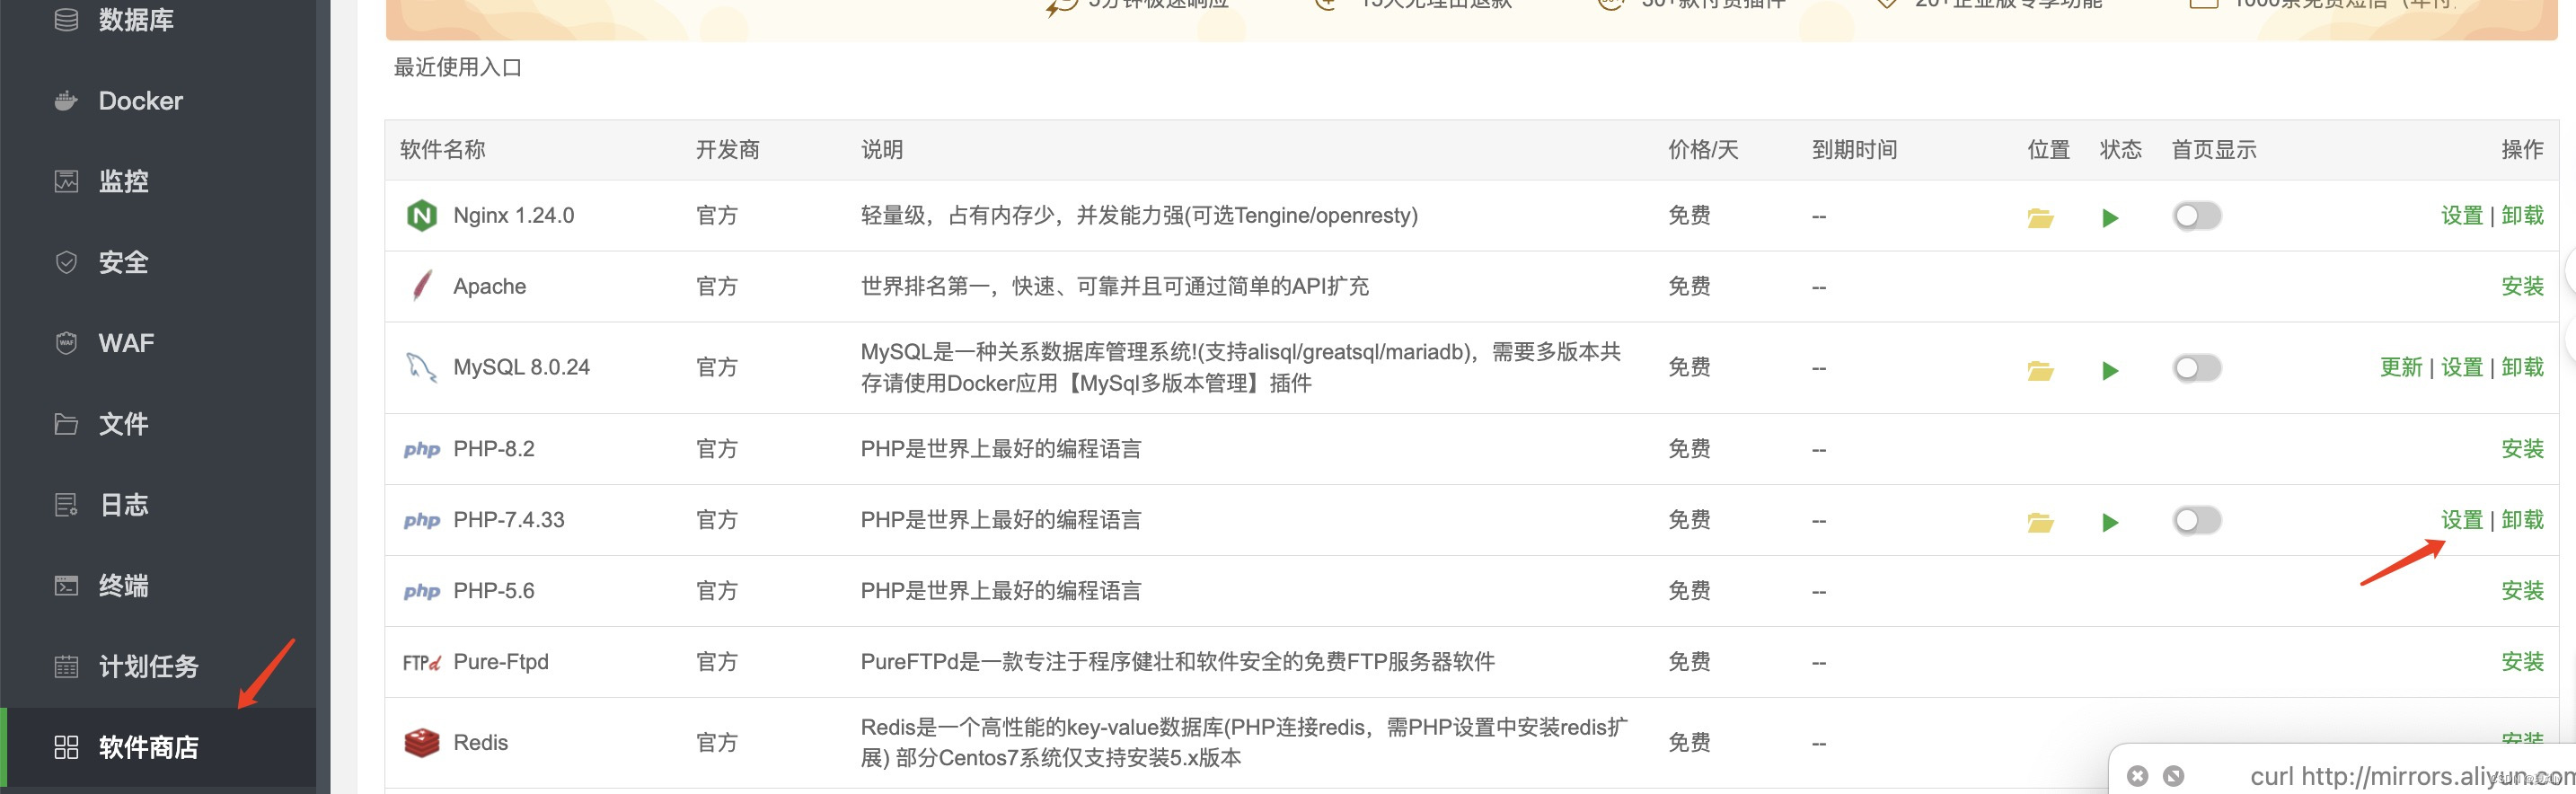
Task: Click the php icon for PHP-5.6
Action: (x=422, y=592)
